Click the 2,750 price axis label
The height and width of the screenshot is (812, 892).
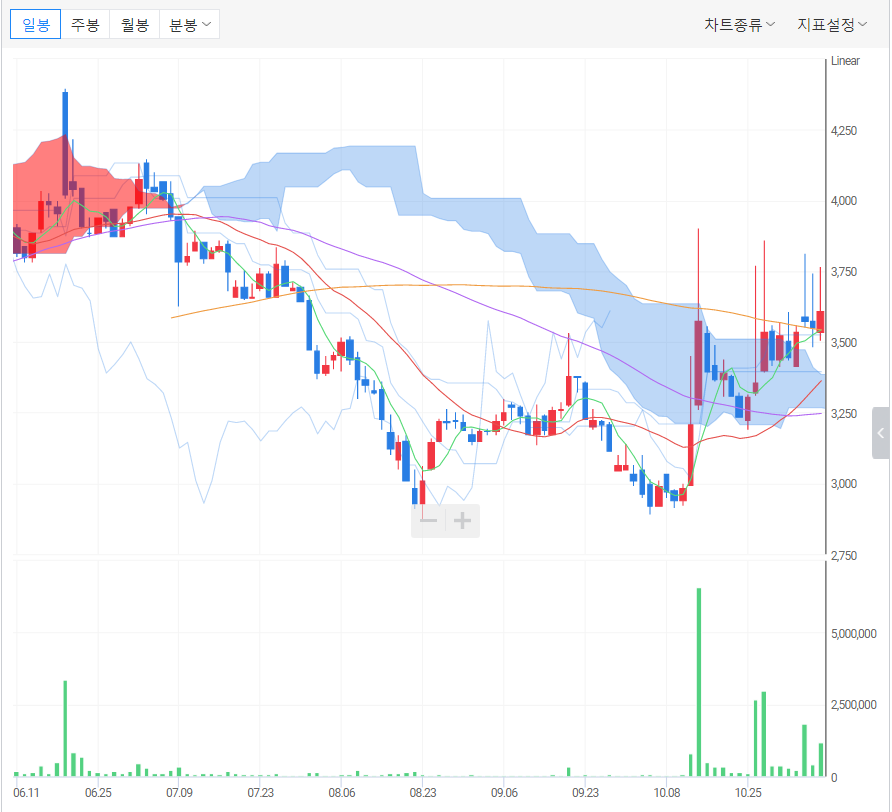844,555
